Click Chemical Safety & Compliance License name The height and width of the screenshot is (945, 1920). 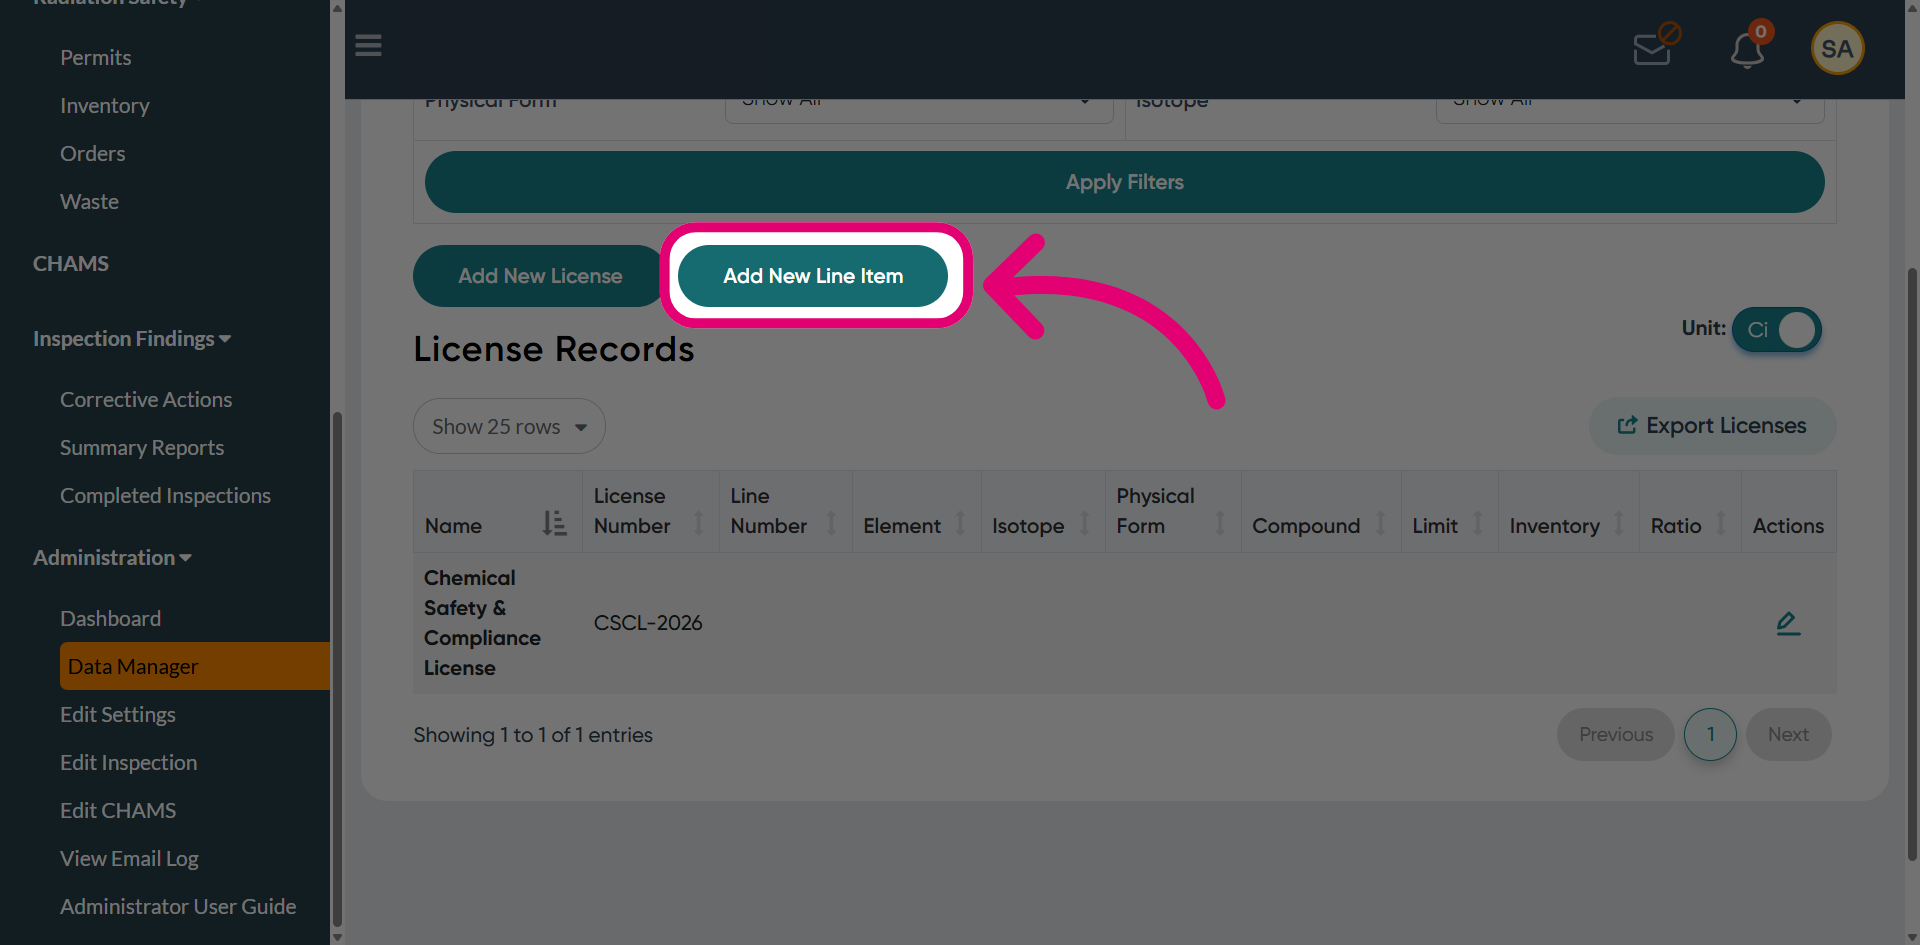(482, 623)
